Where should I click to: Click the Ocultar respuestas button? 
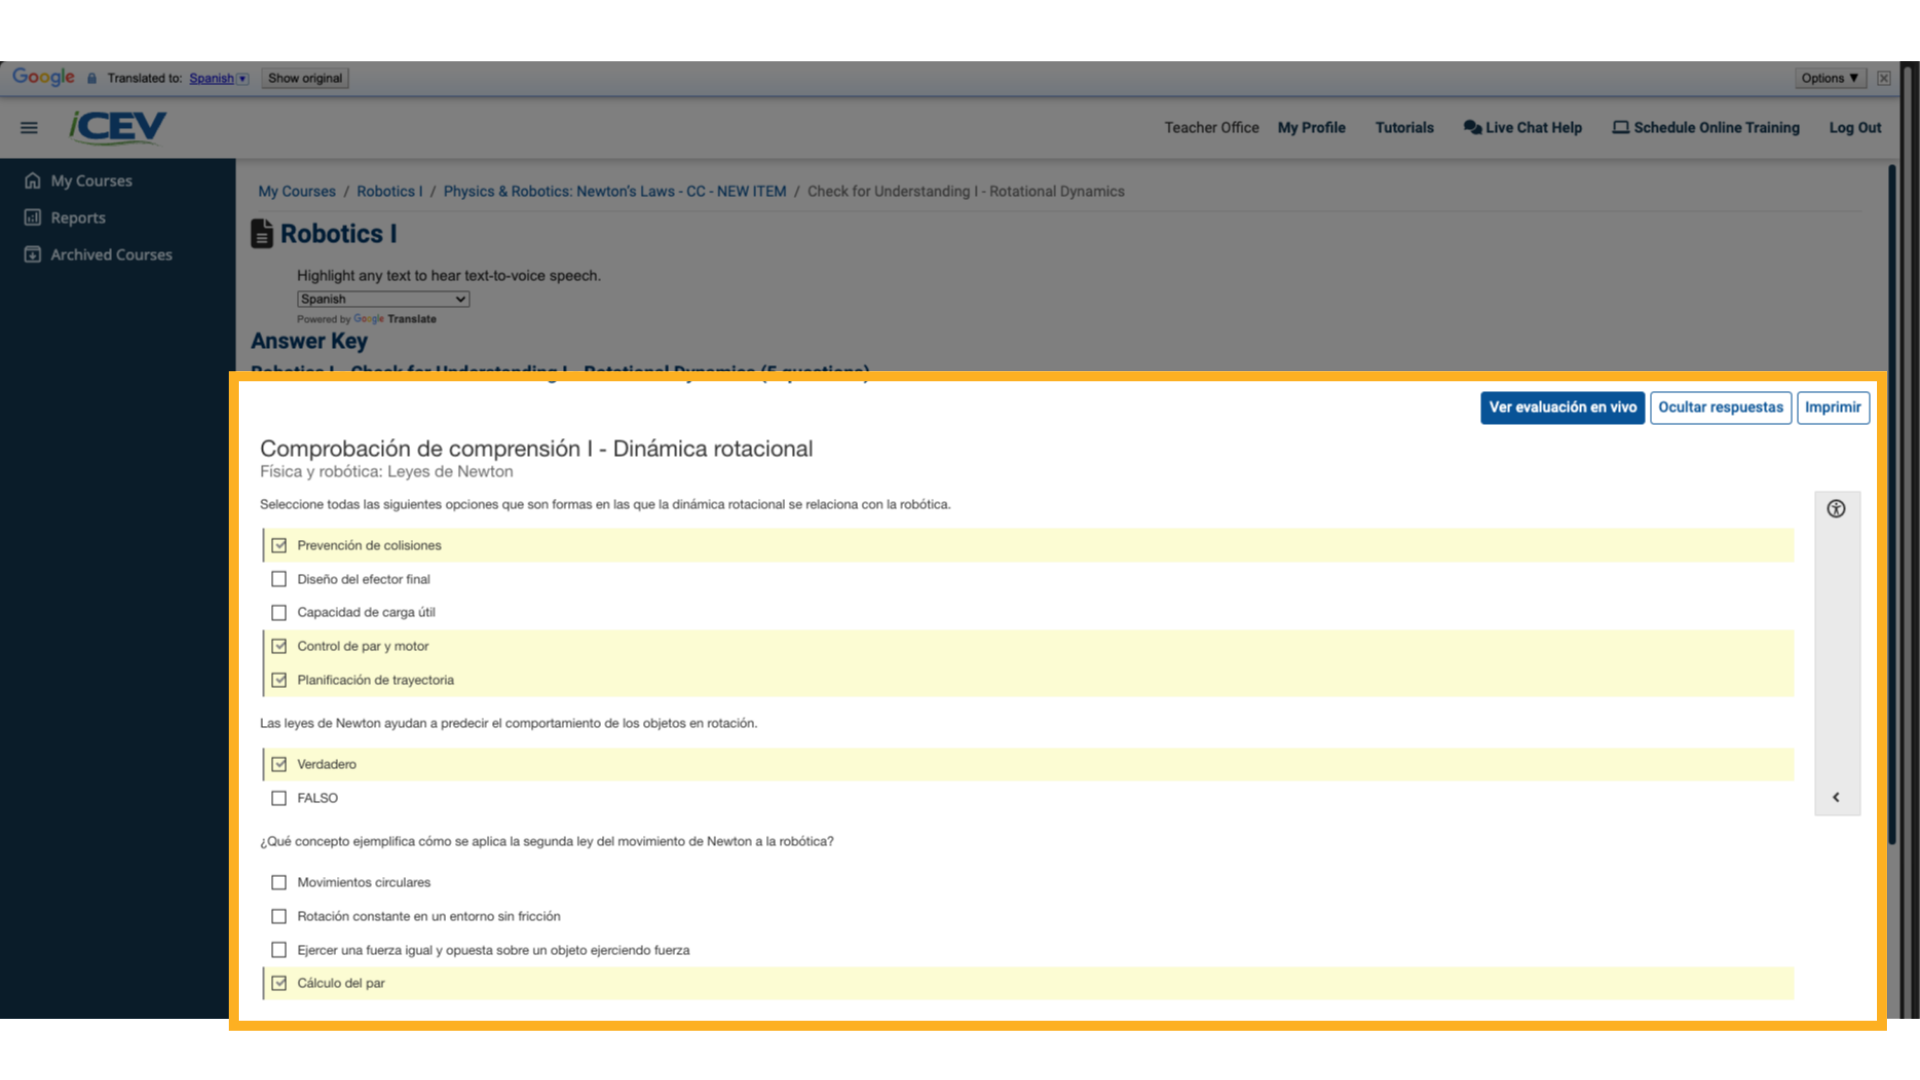[x=1720, y=408]
